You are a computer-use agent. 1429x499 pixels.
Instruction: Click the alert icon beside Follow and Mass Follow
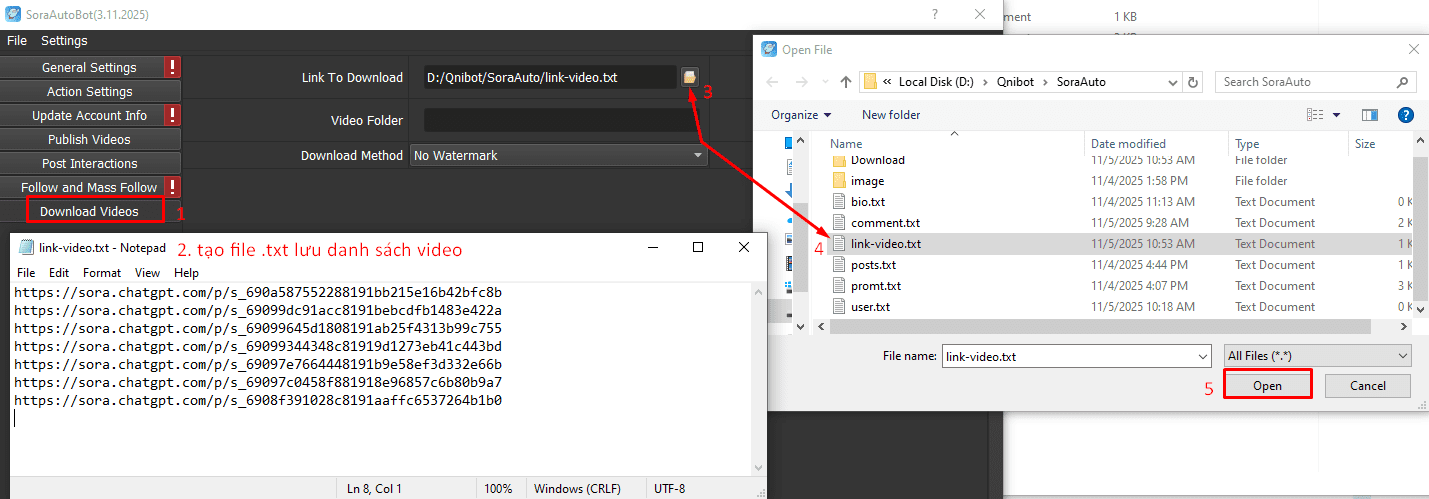pos(173,187)
